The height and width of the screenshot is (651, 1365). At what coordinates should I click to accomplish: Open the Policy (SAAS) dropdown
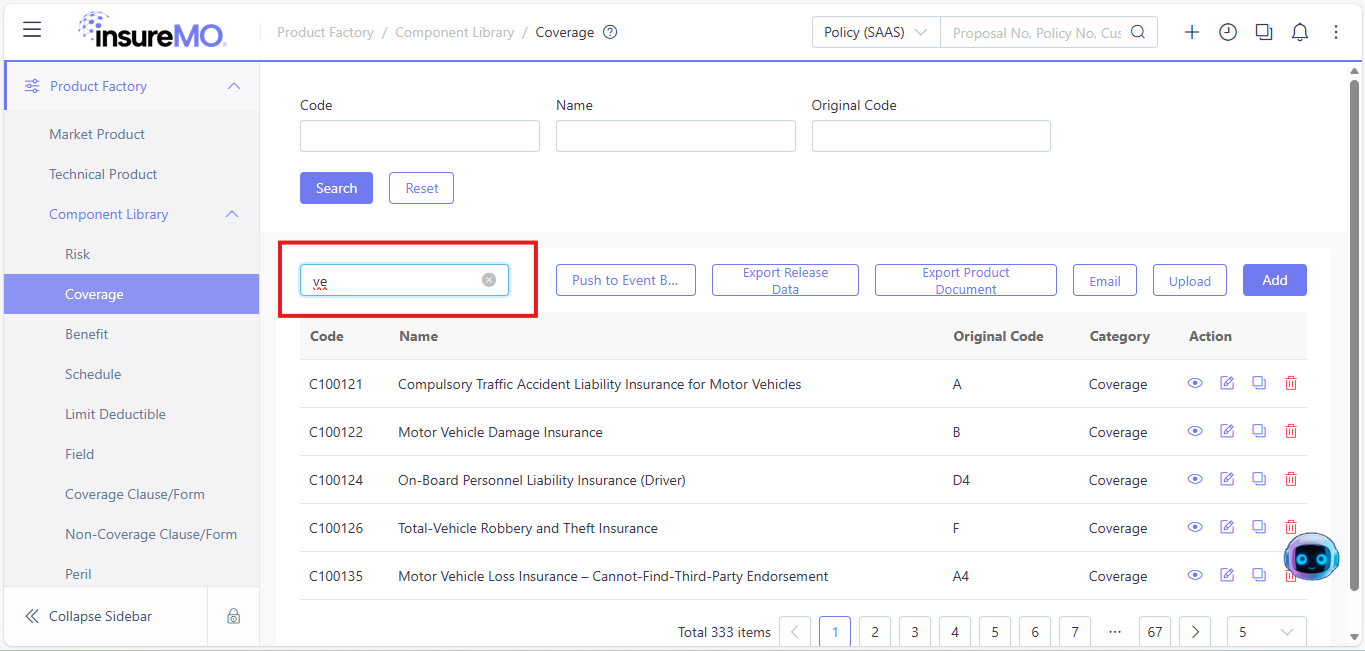coord(876,32)
